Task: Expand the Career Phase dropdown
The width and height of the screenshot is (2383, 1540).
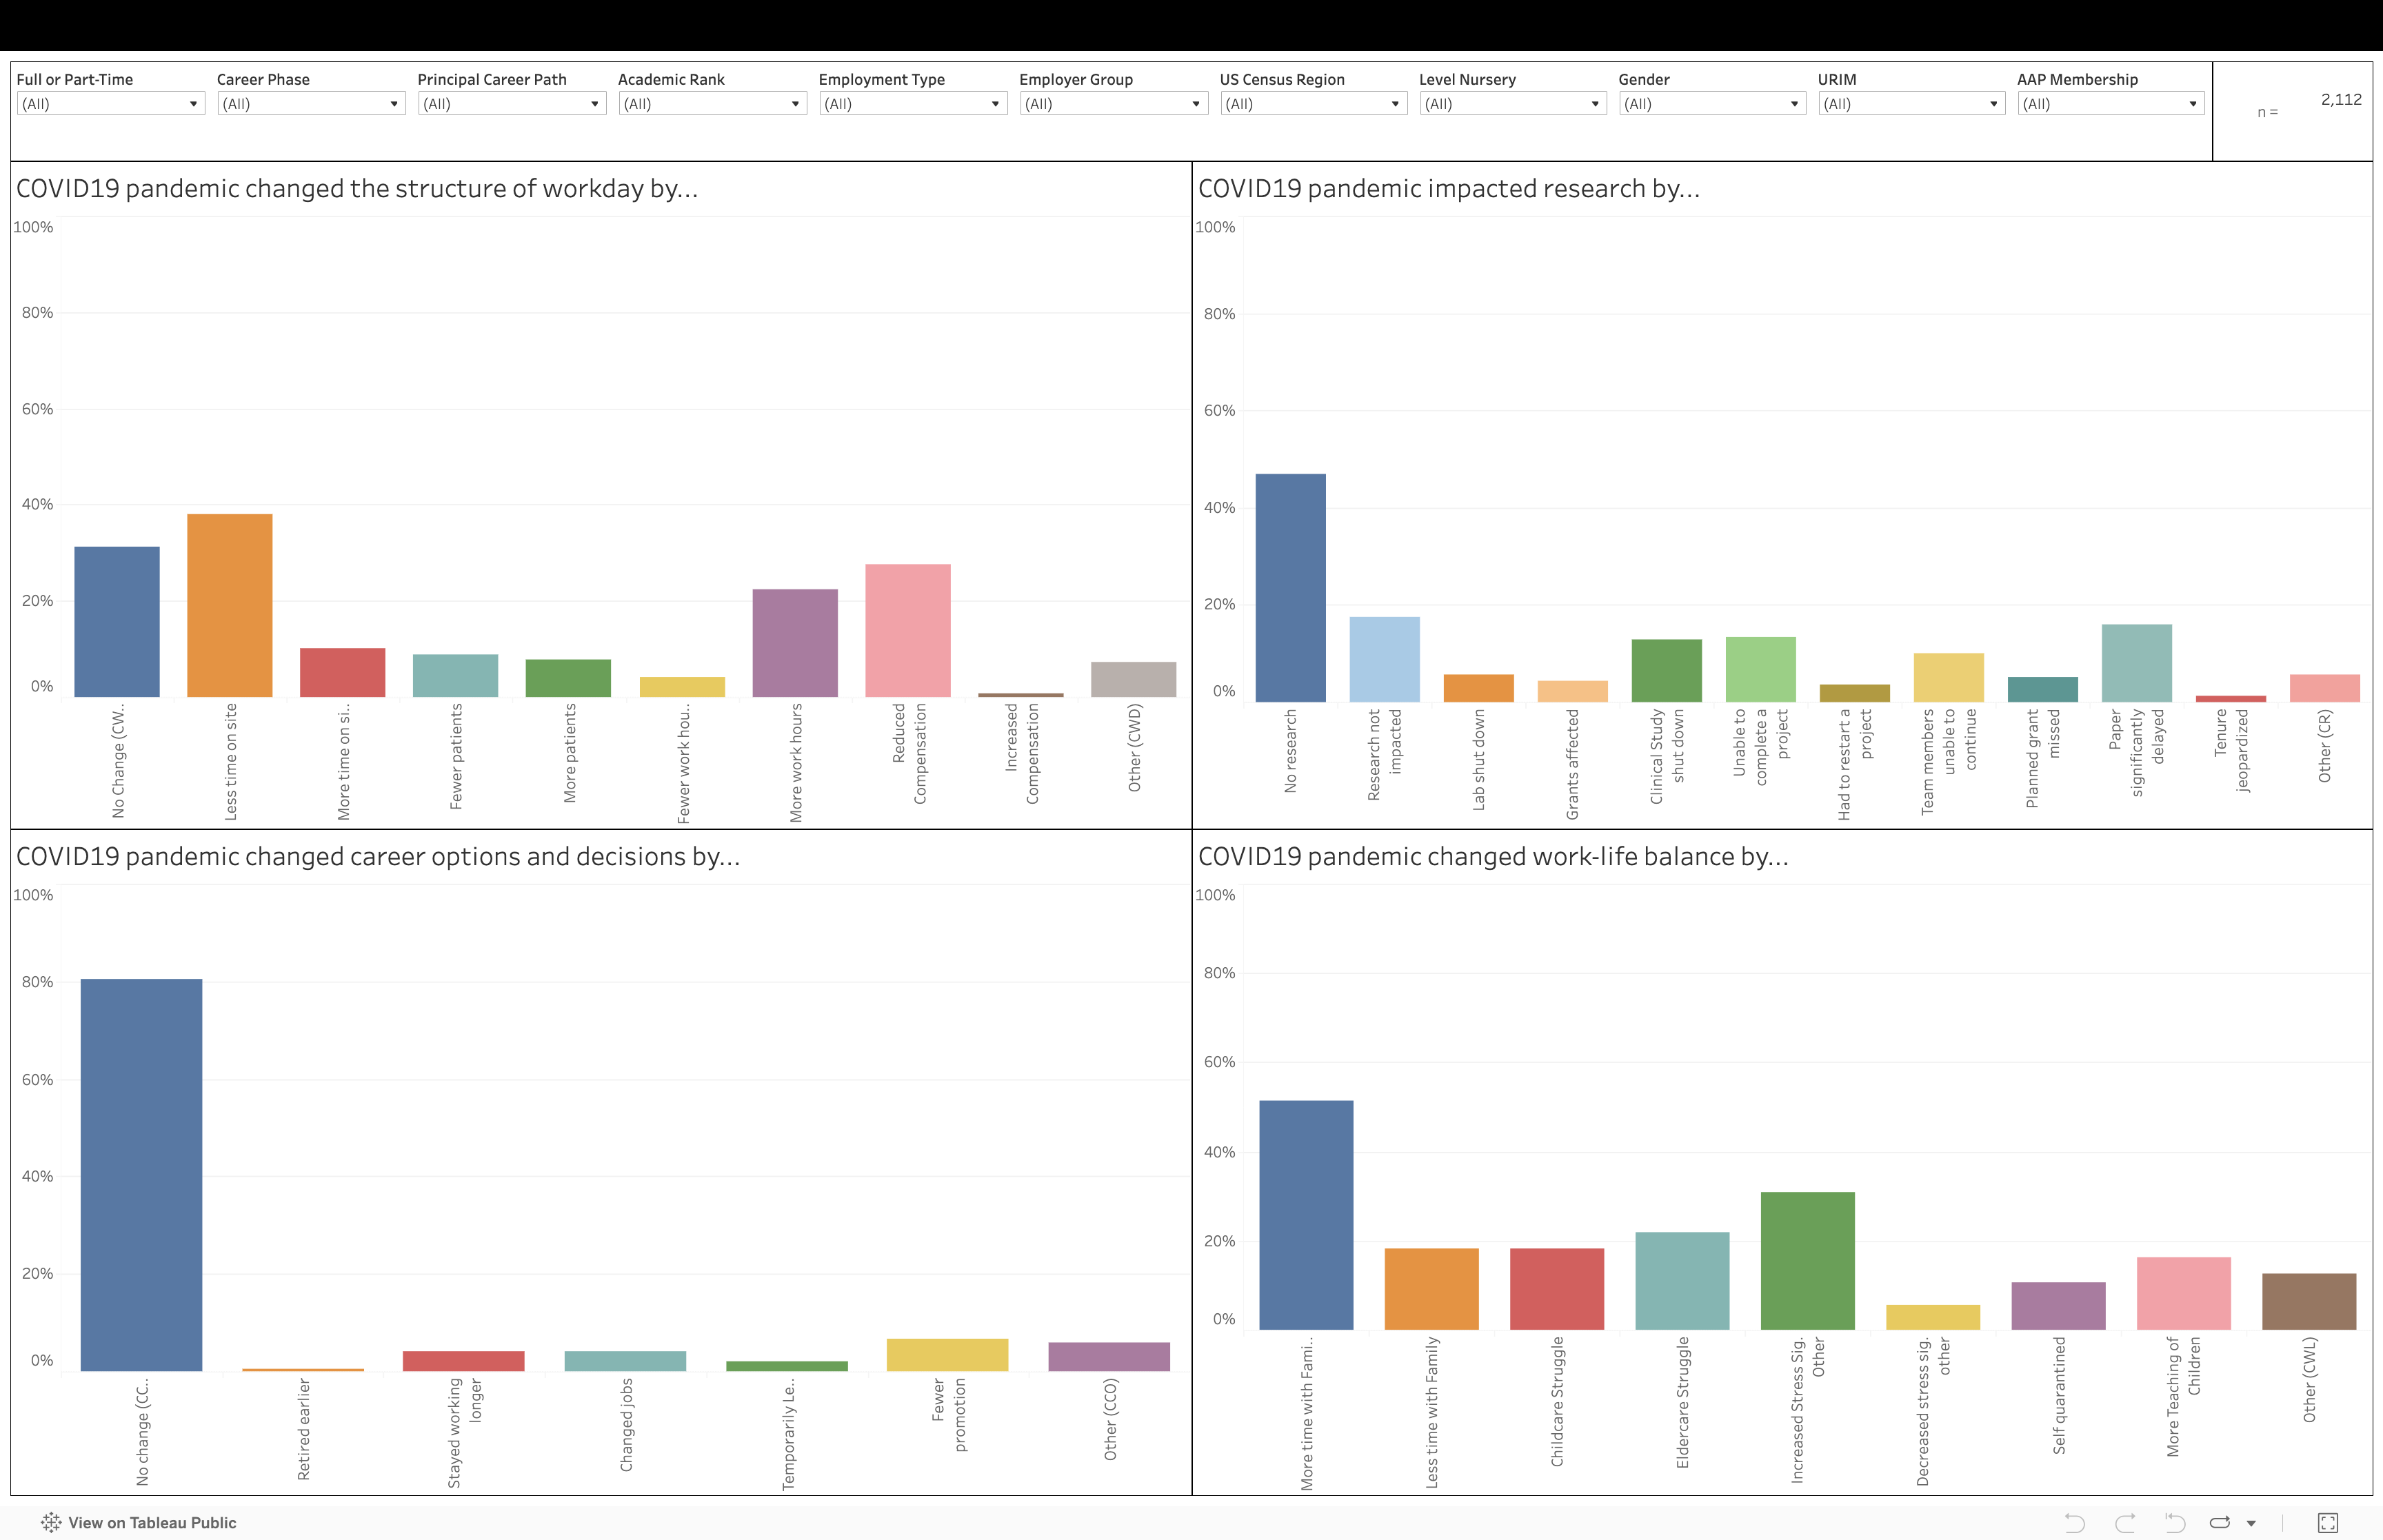Action: point(310,104)
